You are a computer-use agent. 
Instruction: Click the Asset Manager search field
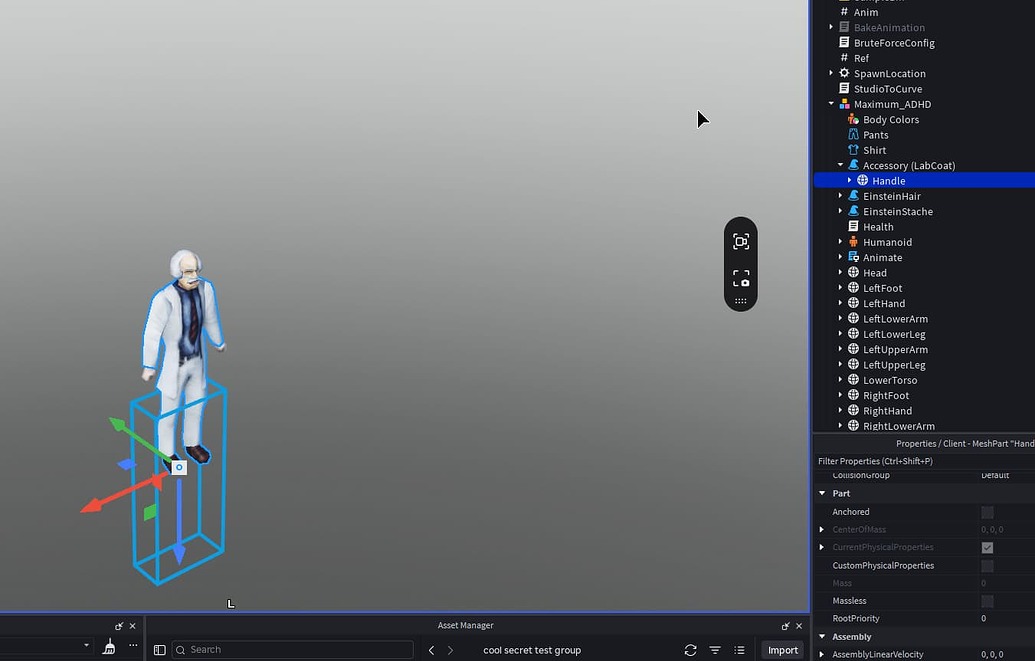(292, 650)
